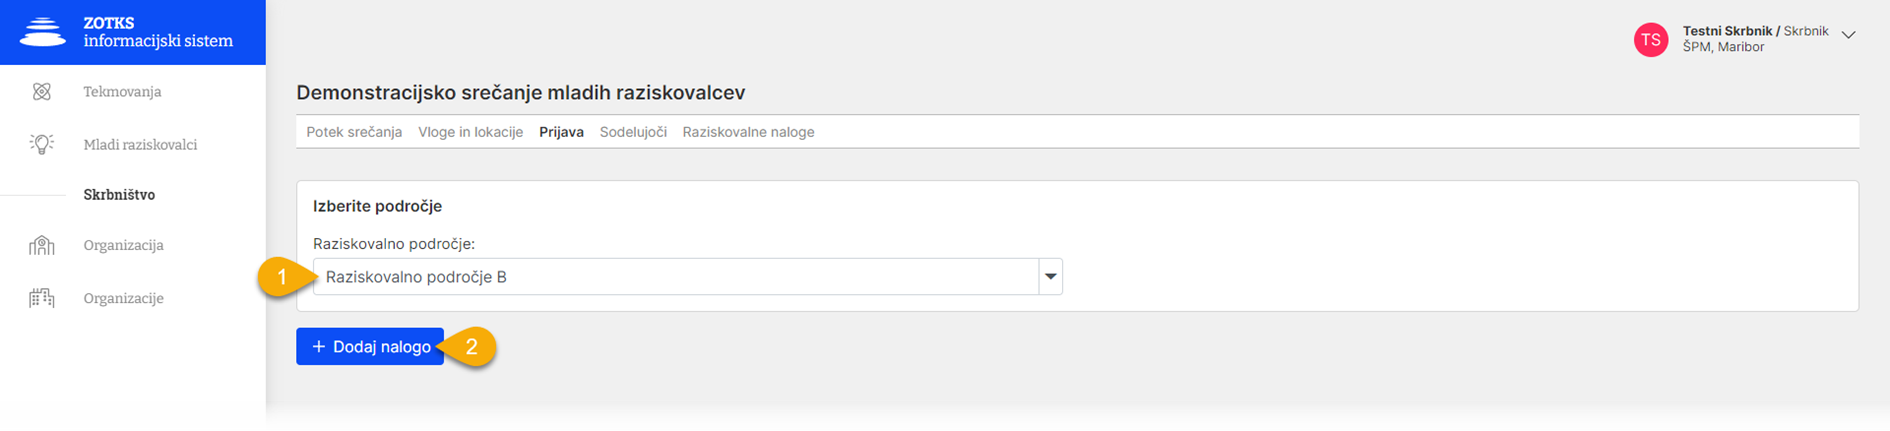Select the Raziskovalno področje B combo box
This screenshot has height=431, width=1890.
pyautogui.click(x=688, y=277)
